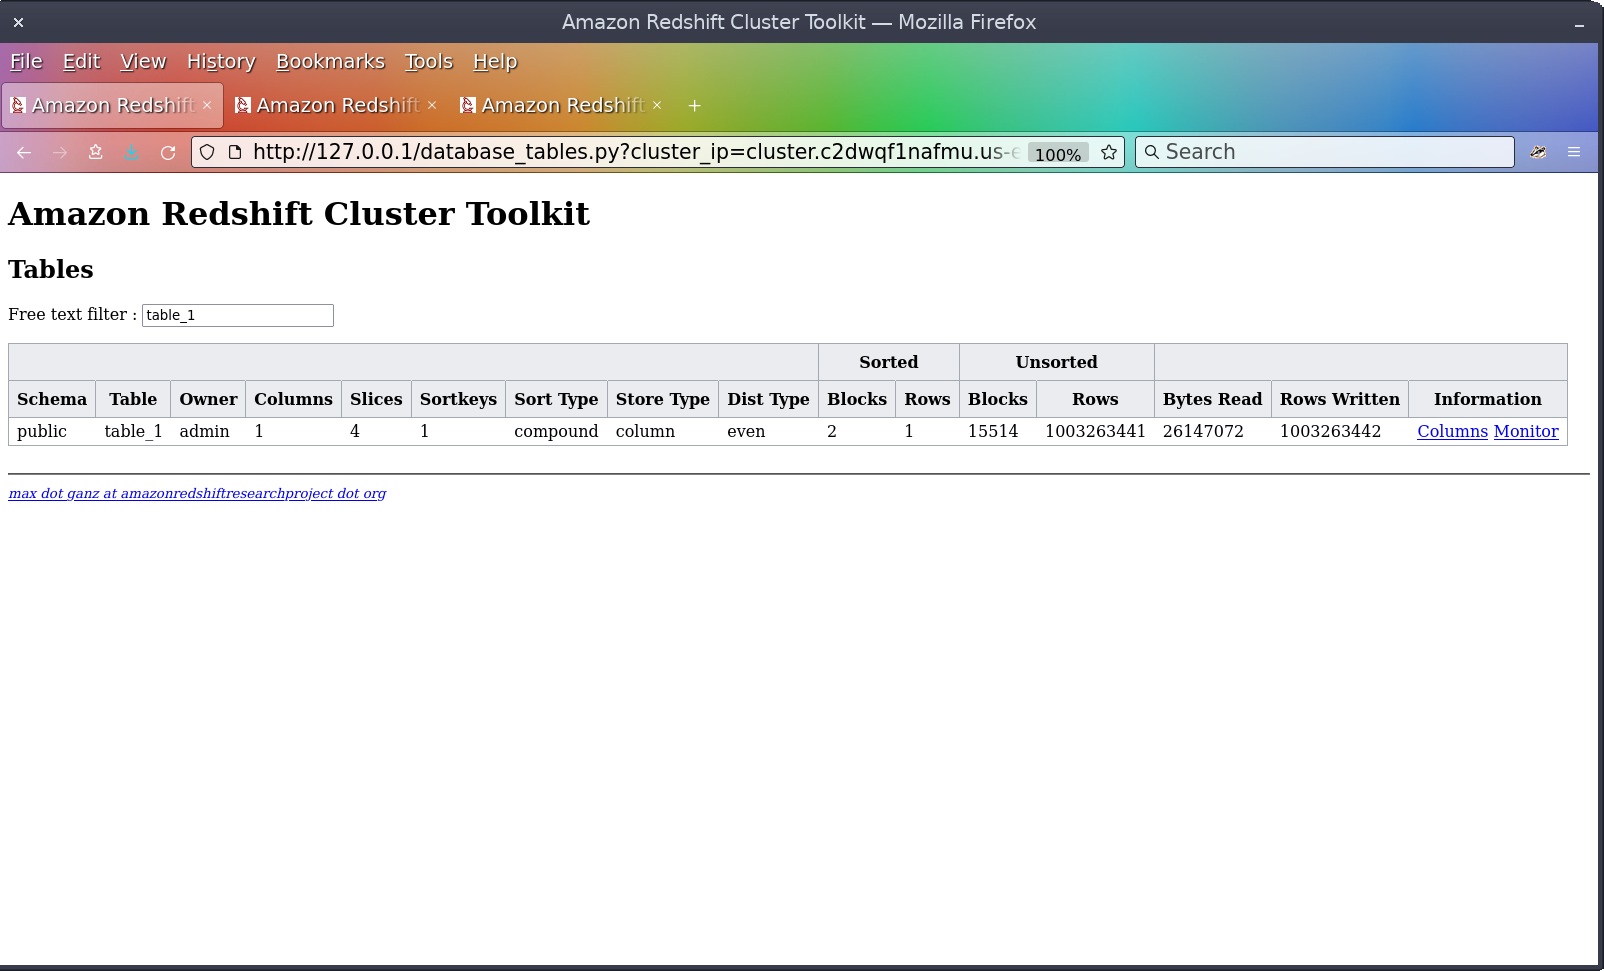Open the Help menu
Screen dimensions: 1604x971
click(x=495, y=61)
